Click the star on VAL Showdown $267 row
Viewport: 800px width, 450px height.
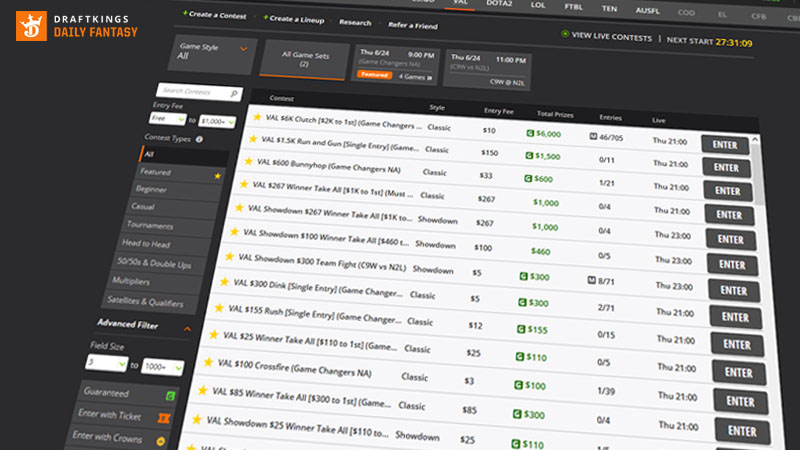tap(239, 208)
